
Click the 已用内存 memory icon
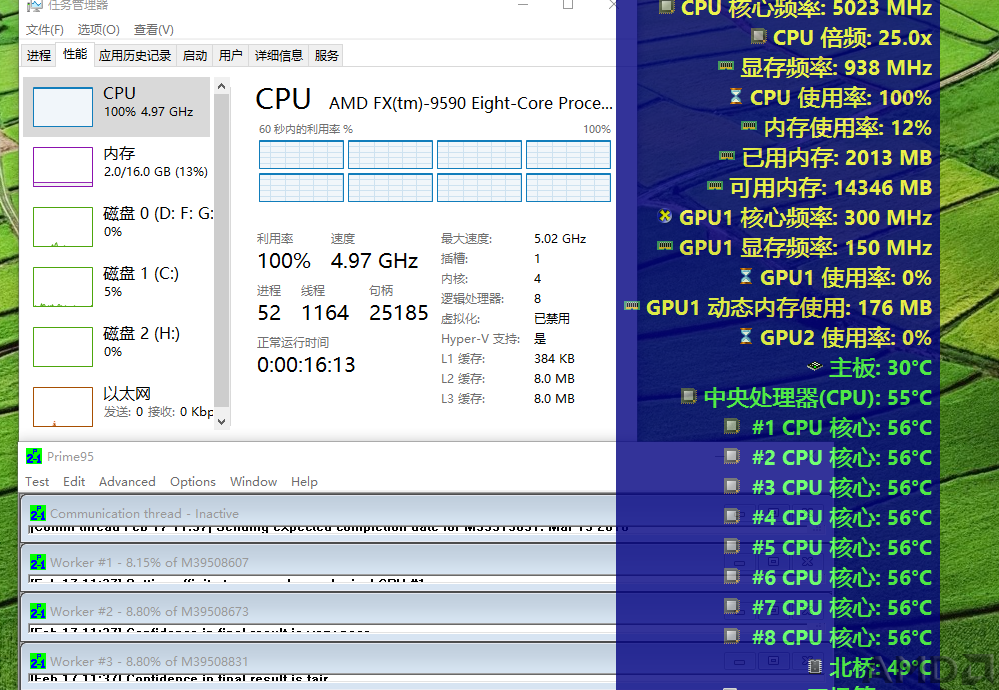click(x=727, y=155)
